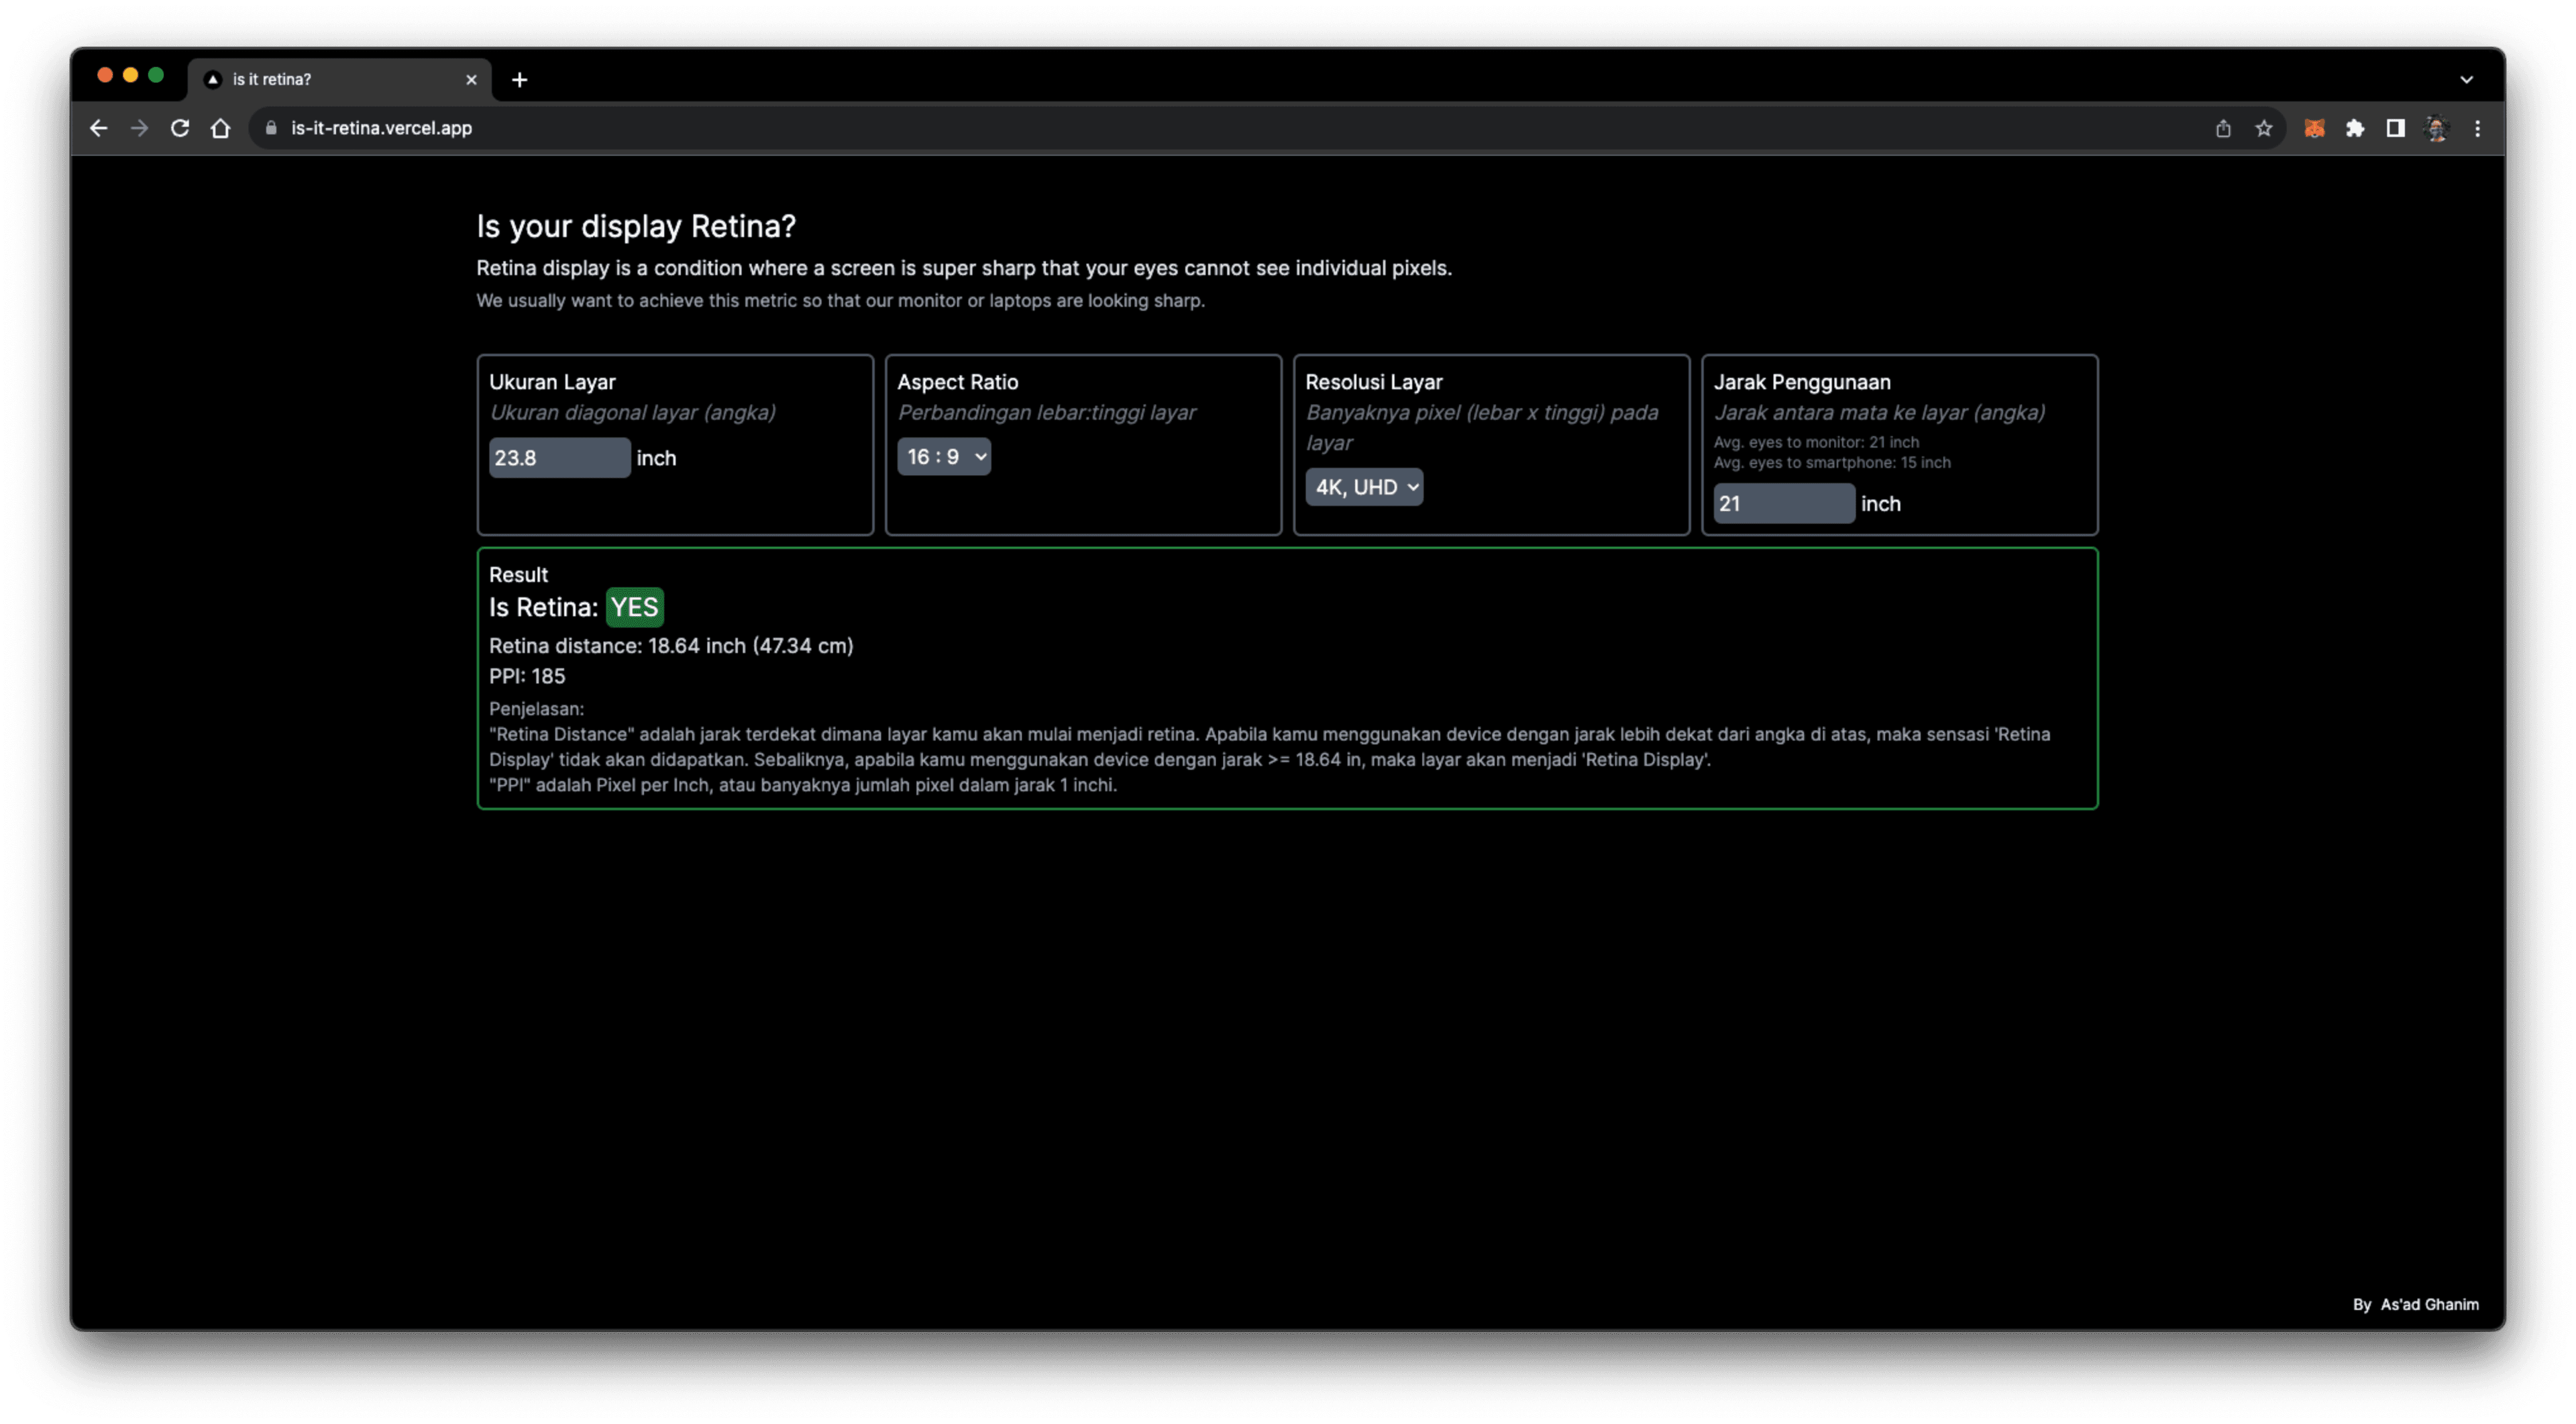The width and height of the screenshot is (2576, 1424).
Task: Close the 'is it retina?' tab
Action: pos(471,79)
